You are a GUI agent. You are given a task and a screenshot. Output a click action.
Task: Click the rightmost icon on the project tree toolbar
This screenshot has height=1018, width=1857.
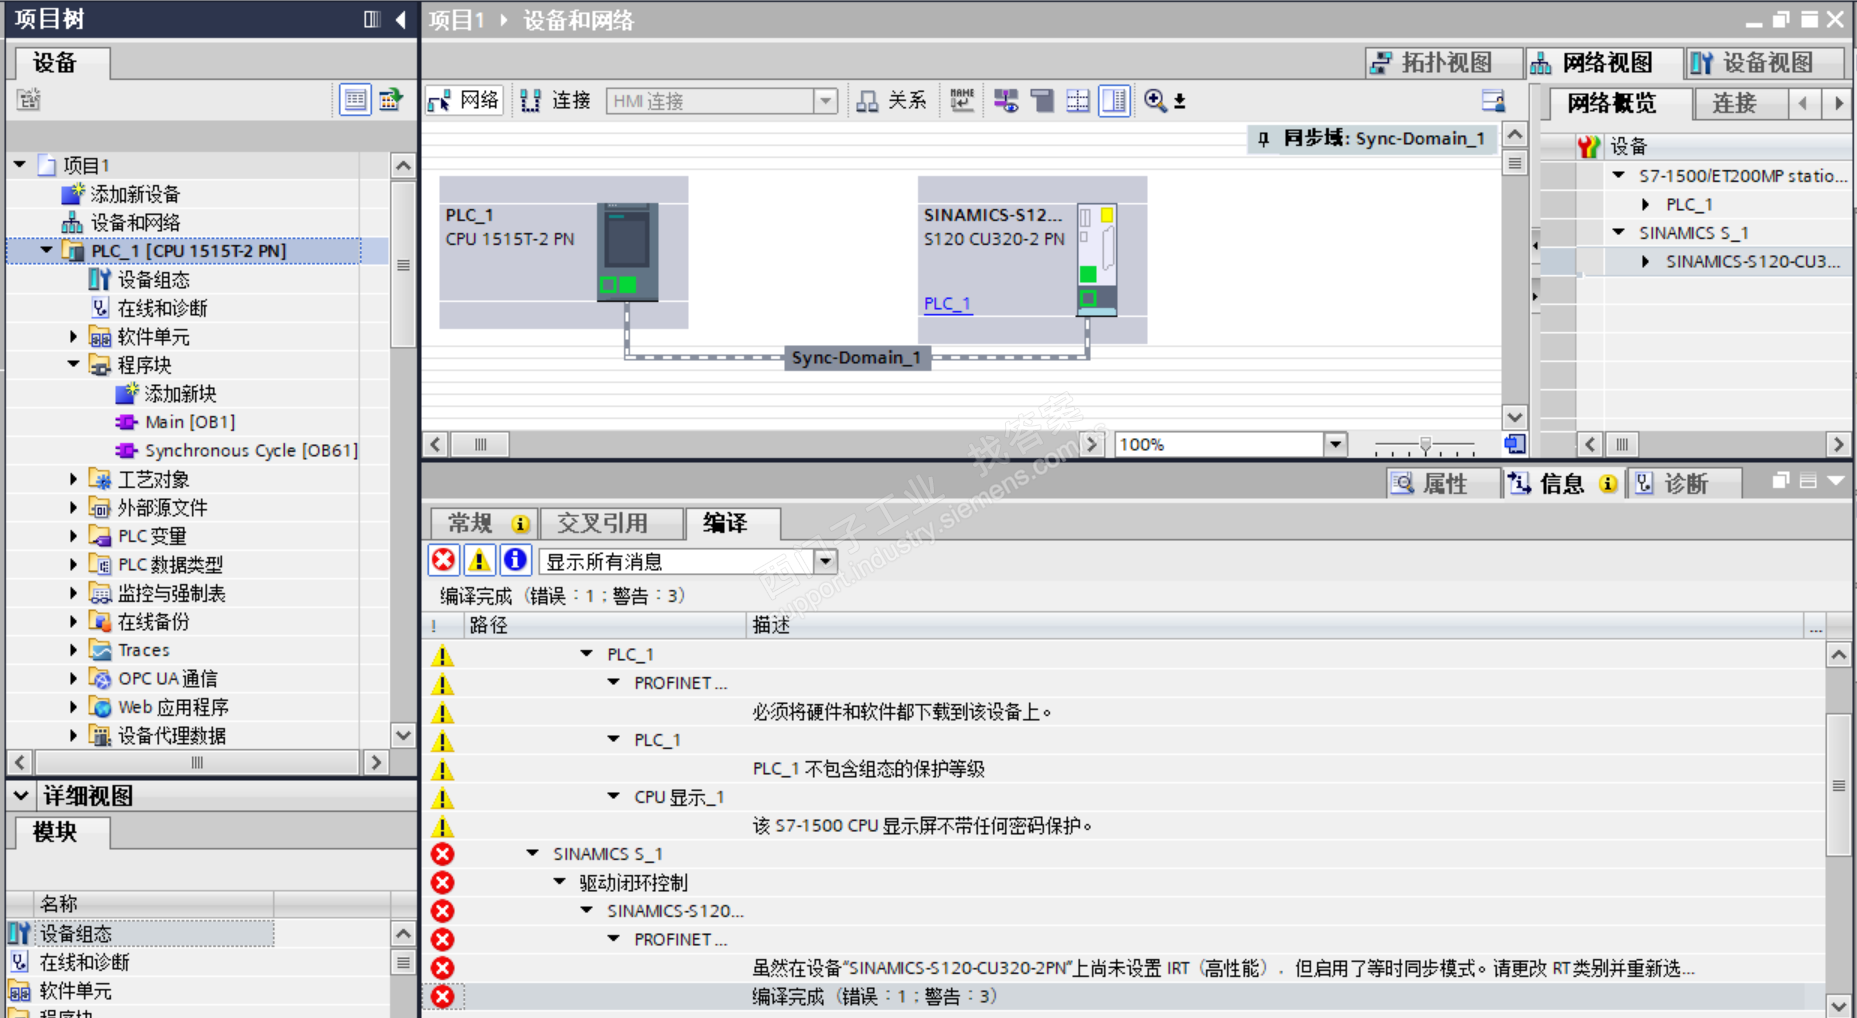coord(390,100)
